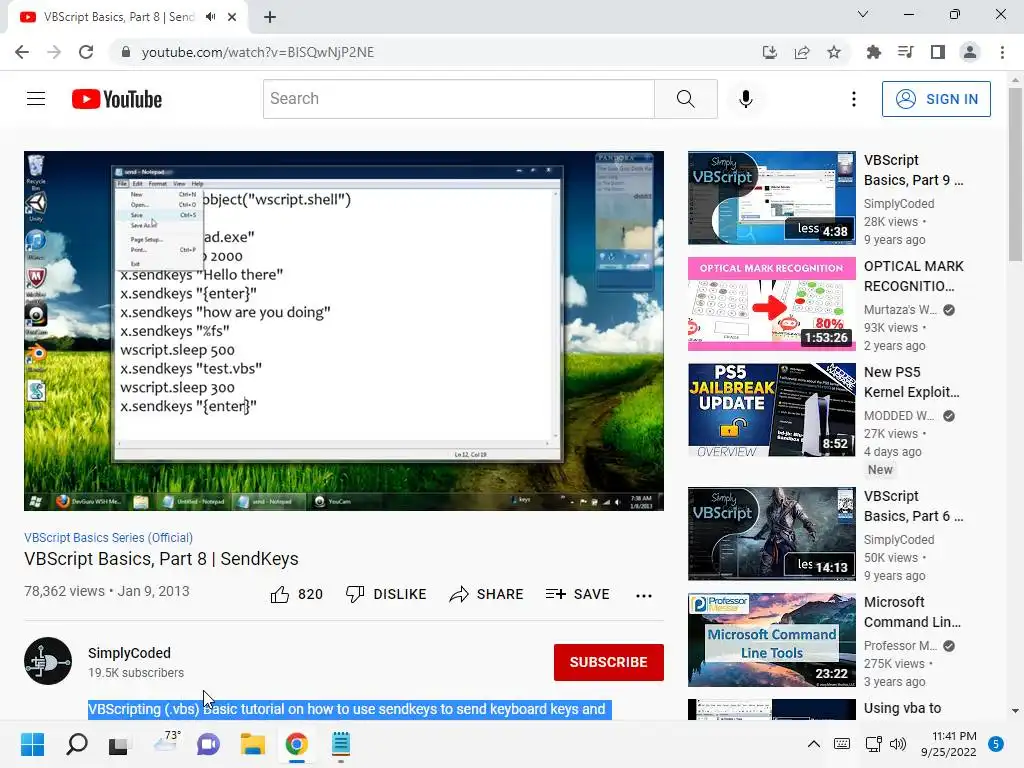Go to the YouTube logo home
Screen dimensions: 1024x768
pos(117,99)
